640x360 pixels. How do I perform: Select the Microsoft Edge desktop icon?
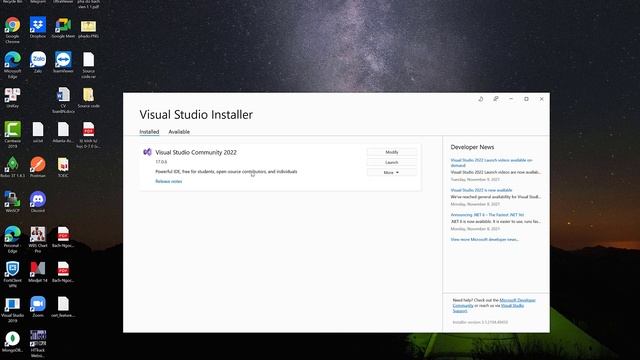[x=12, y=65]
